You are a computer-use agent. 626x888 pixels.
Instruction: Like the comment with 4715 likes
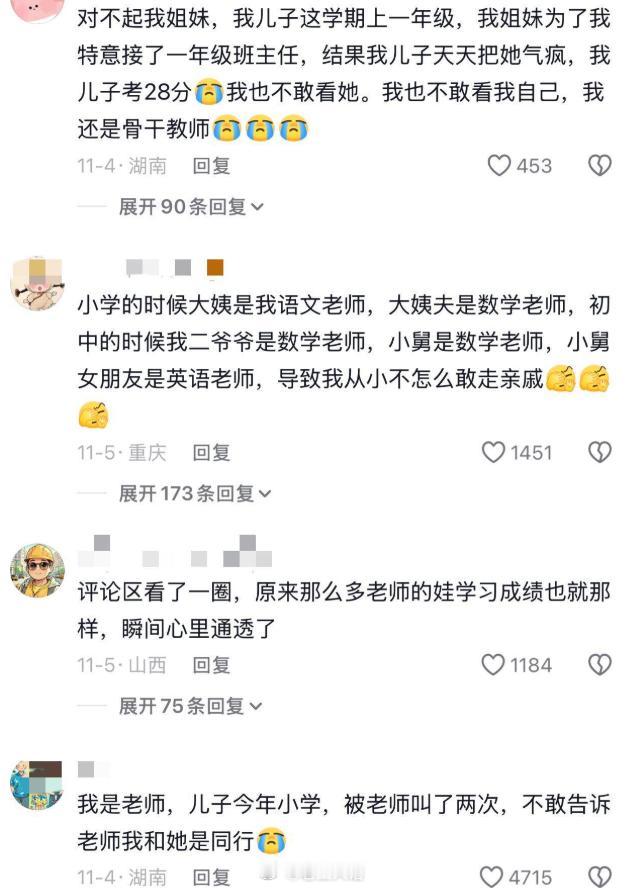click(x=491, y=877)
